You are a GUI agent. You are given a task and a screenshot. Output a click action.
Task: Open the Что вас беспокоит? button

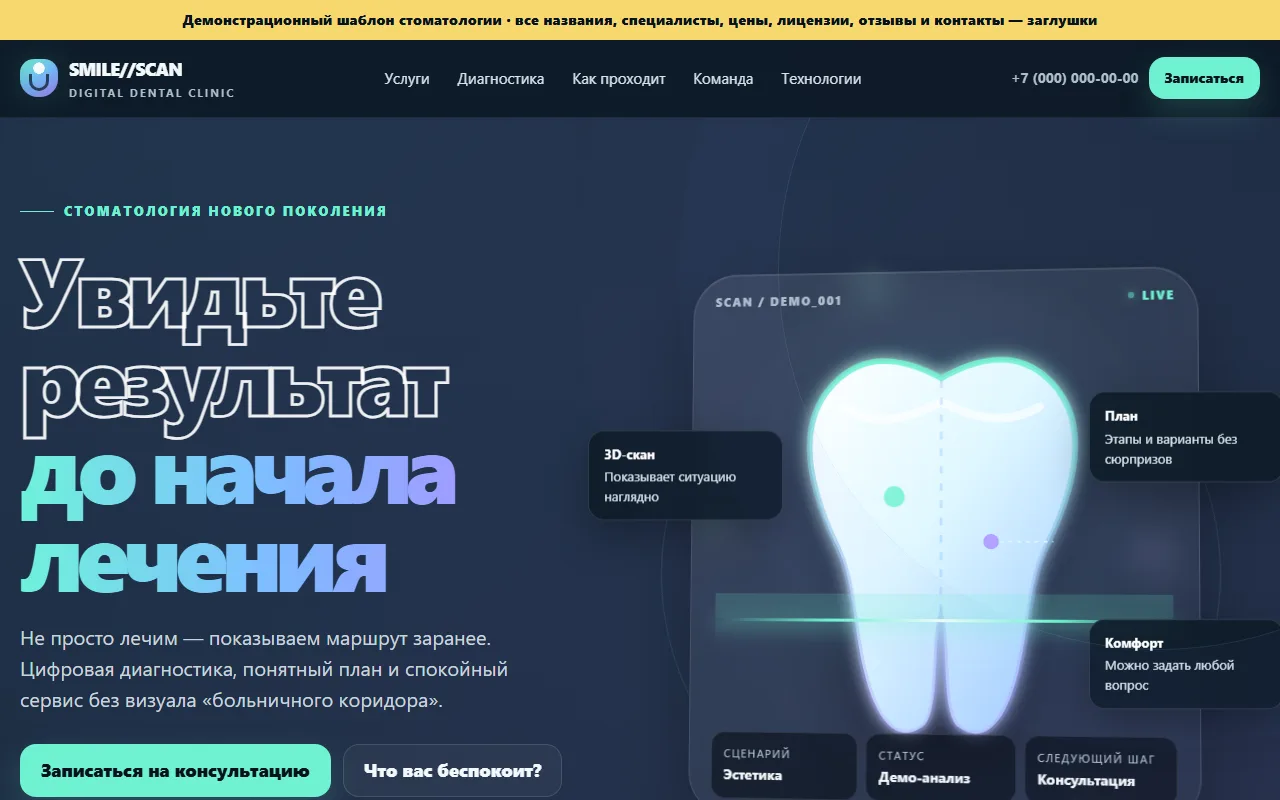tap(453, 771)
